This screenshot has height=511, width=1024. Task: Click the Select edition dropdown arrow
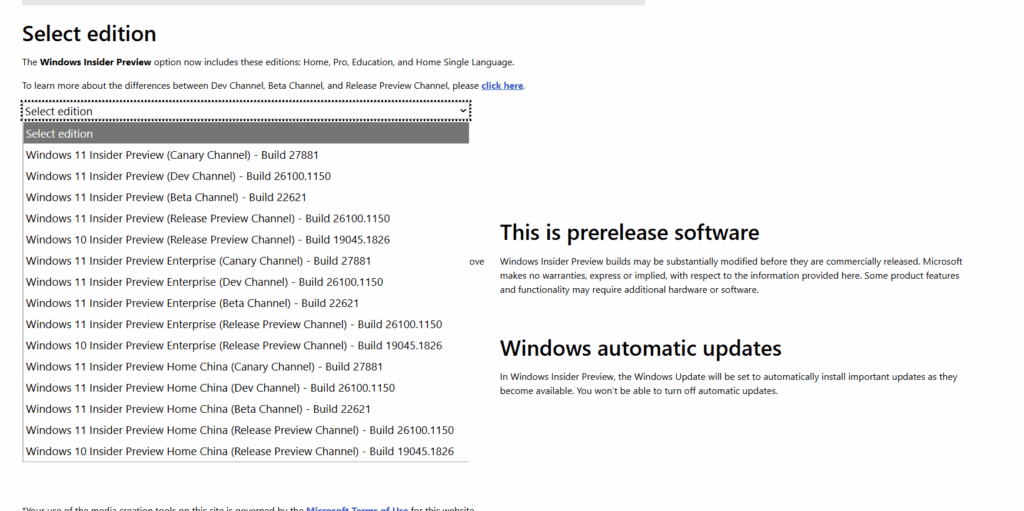(x=462, y=111)
